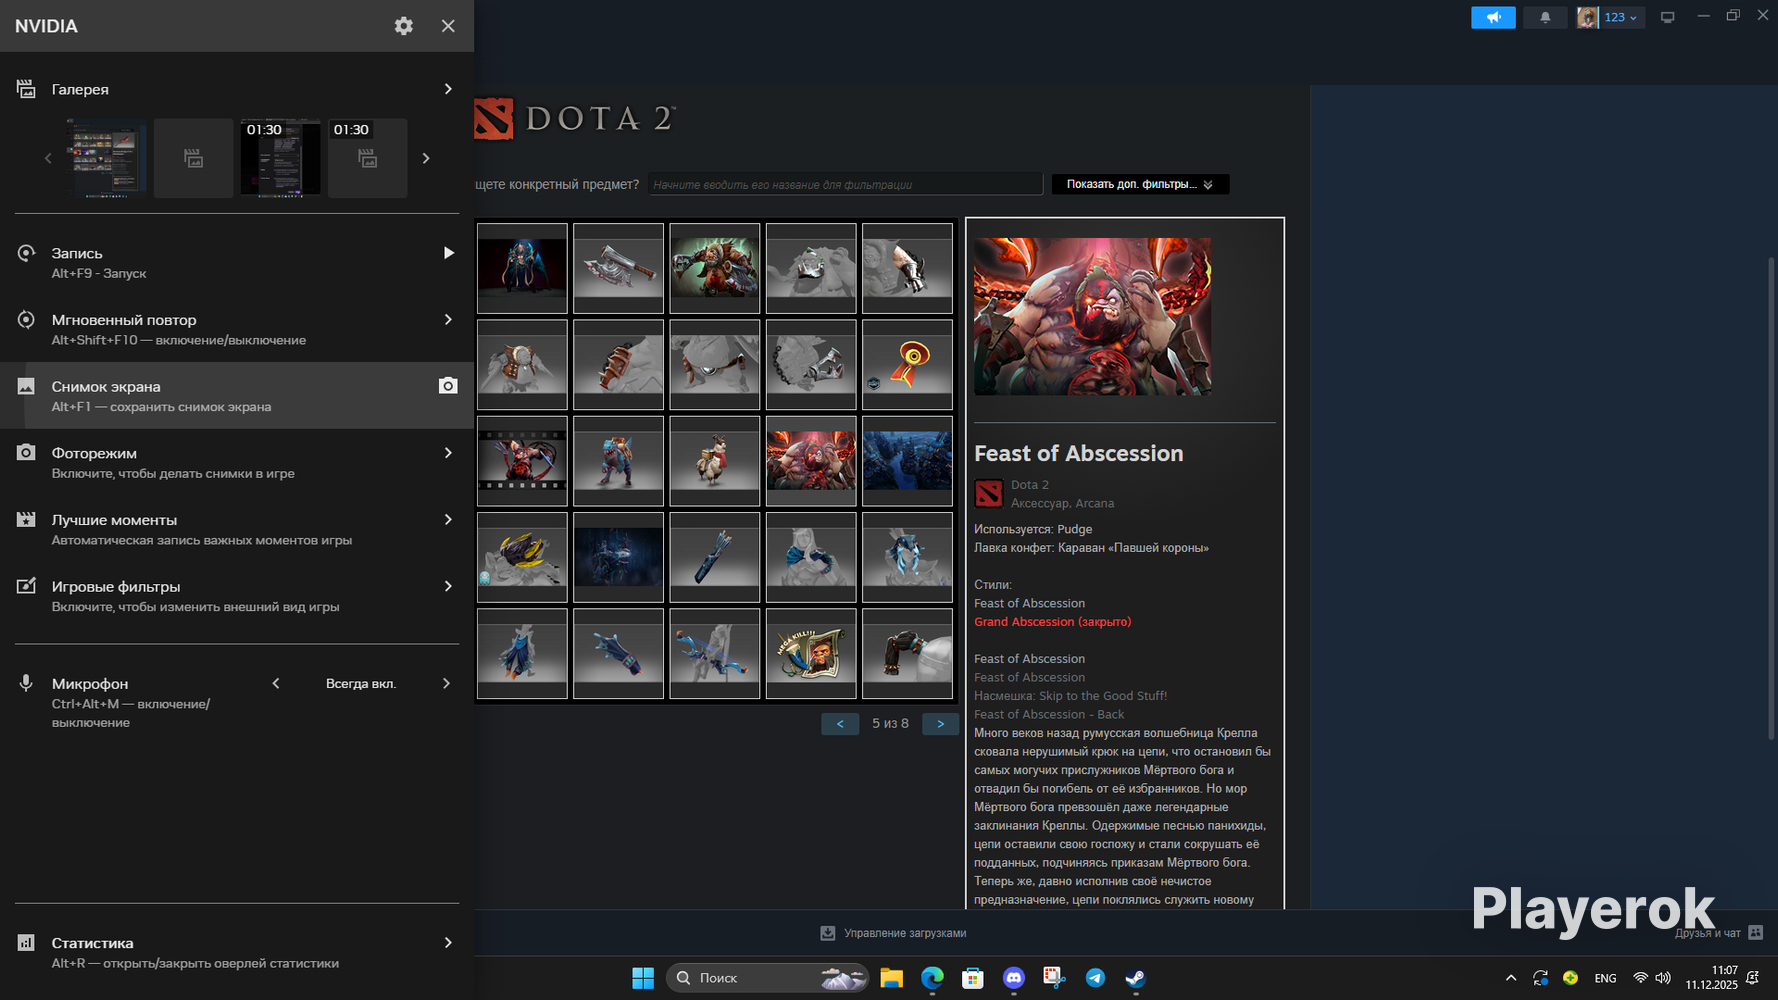
Task: Select the chain and hook inventory item
Action: (810, 364)
